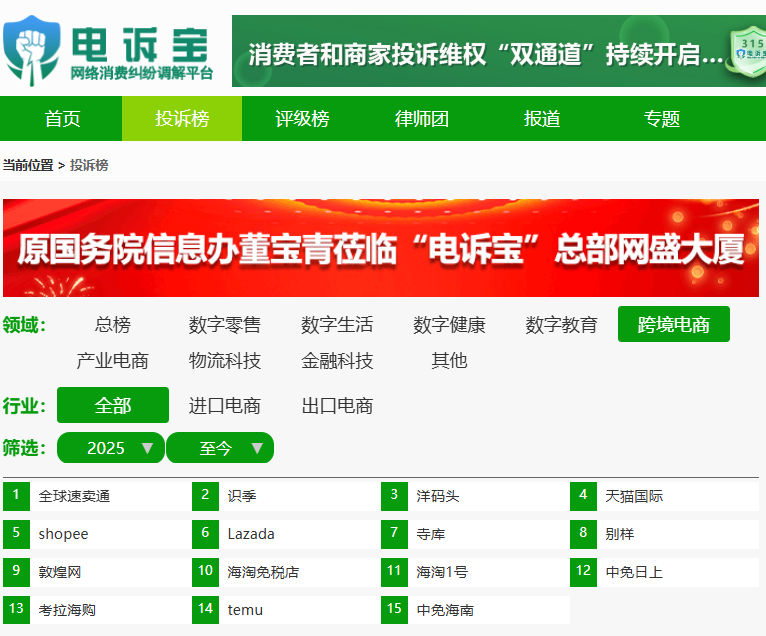Click the 电诉宝 shield logo
This screenshot has height=636, width=766.
(32, 51)
